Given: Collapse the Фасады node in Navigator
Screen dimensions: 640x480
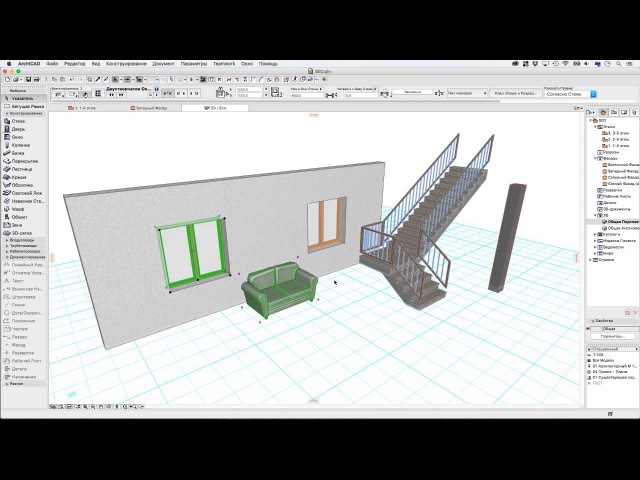Looking at the screenshot, I should pos(595,158).
